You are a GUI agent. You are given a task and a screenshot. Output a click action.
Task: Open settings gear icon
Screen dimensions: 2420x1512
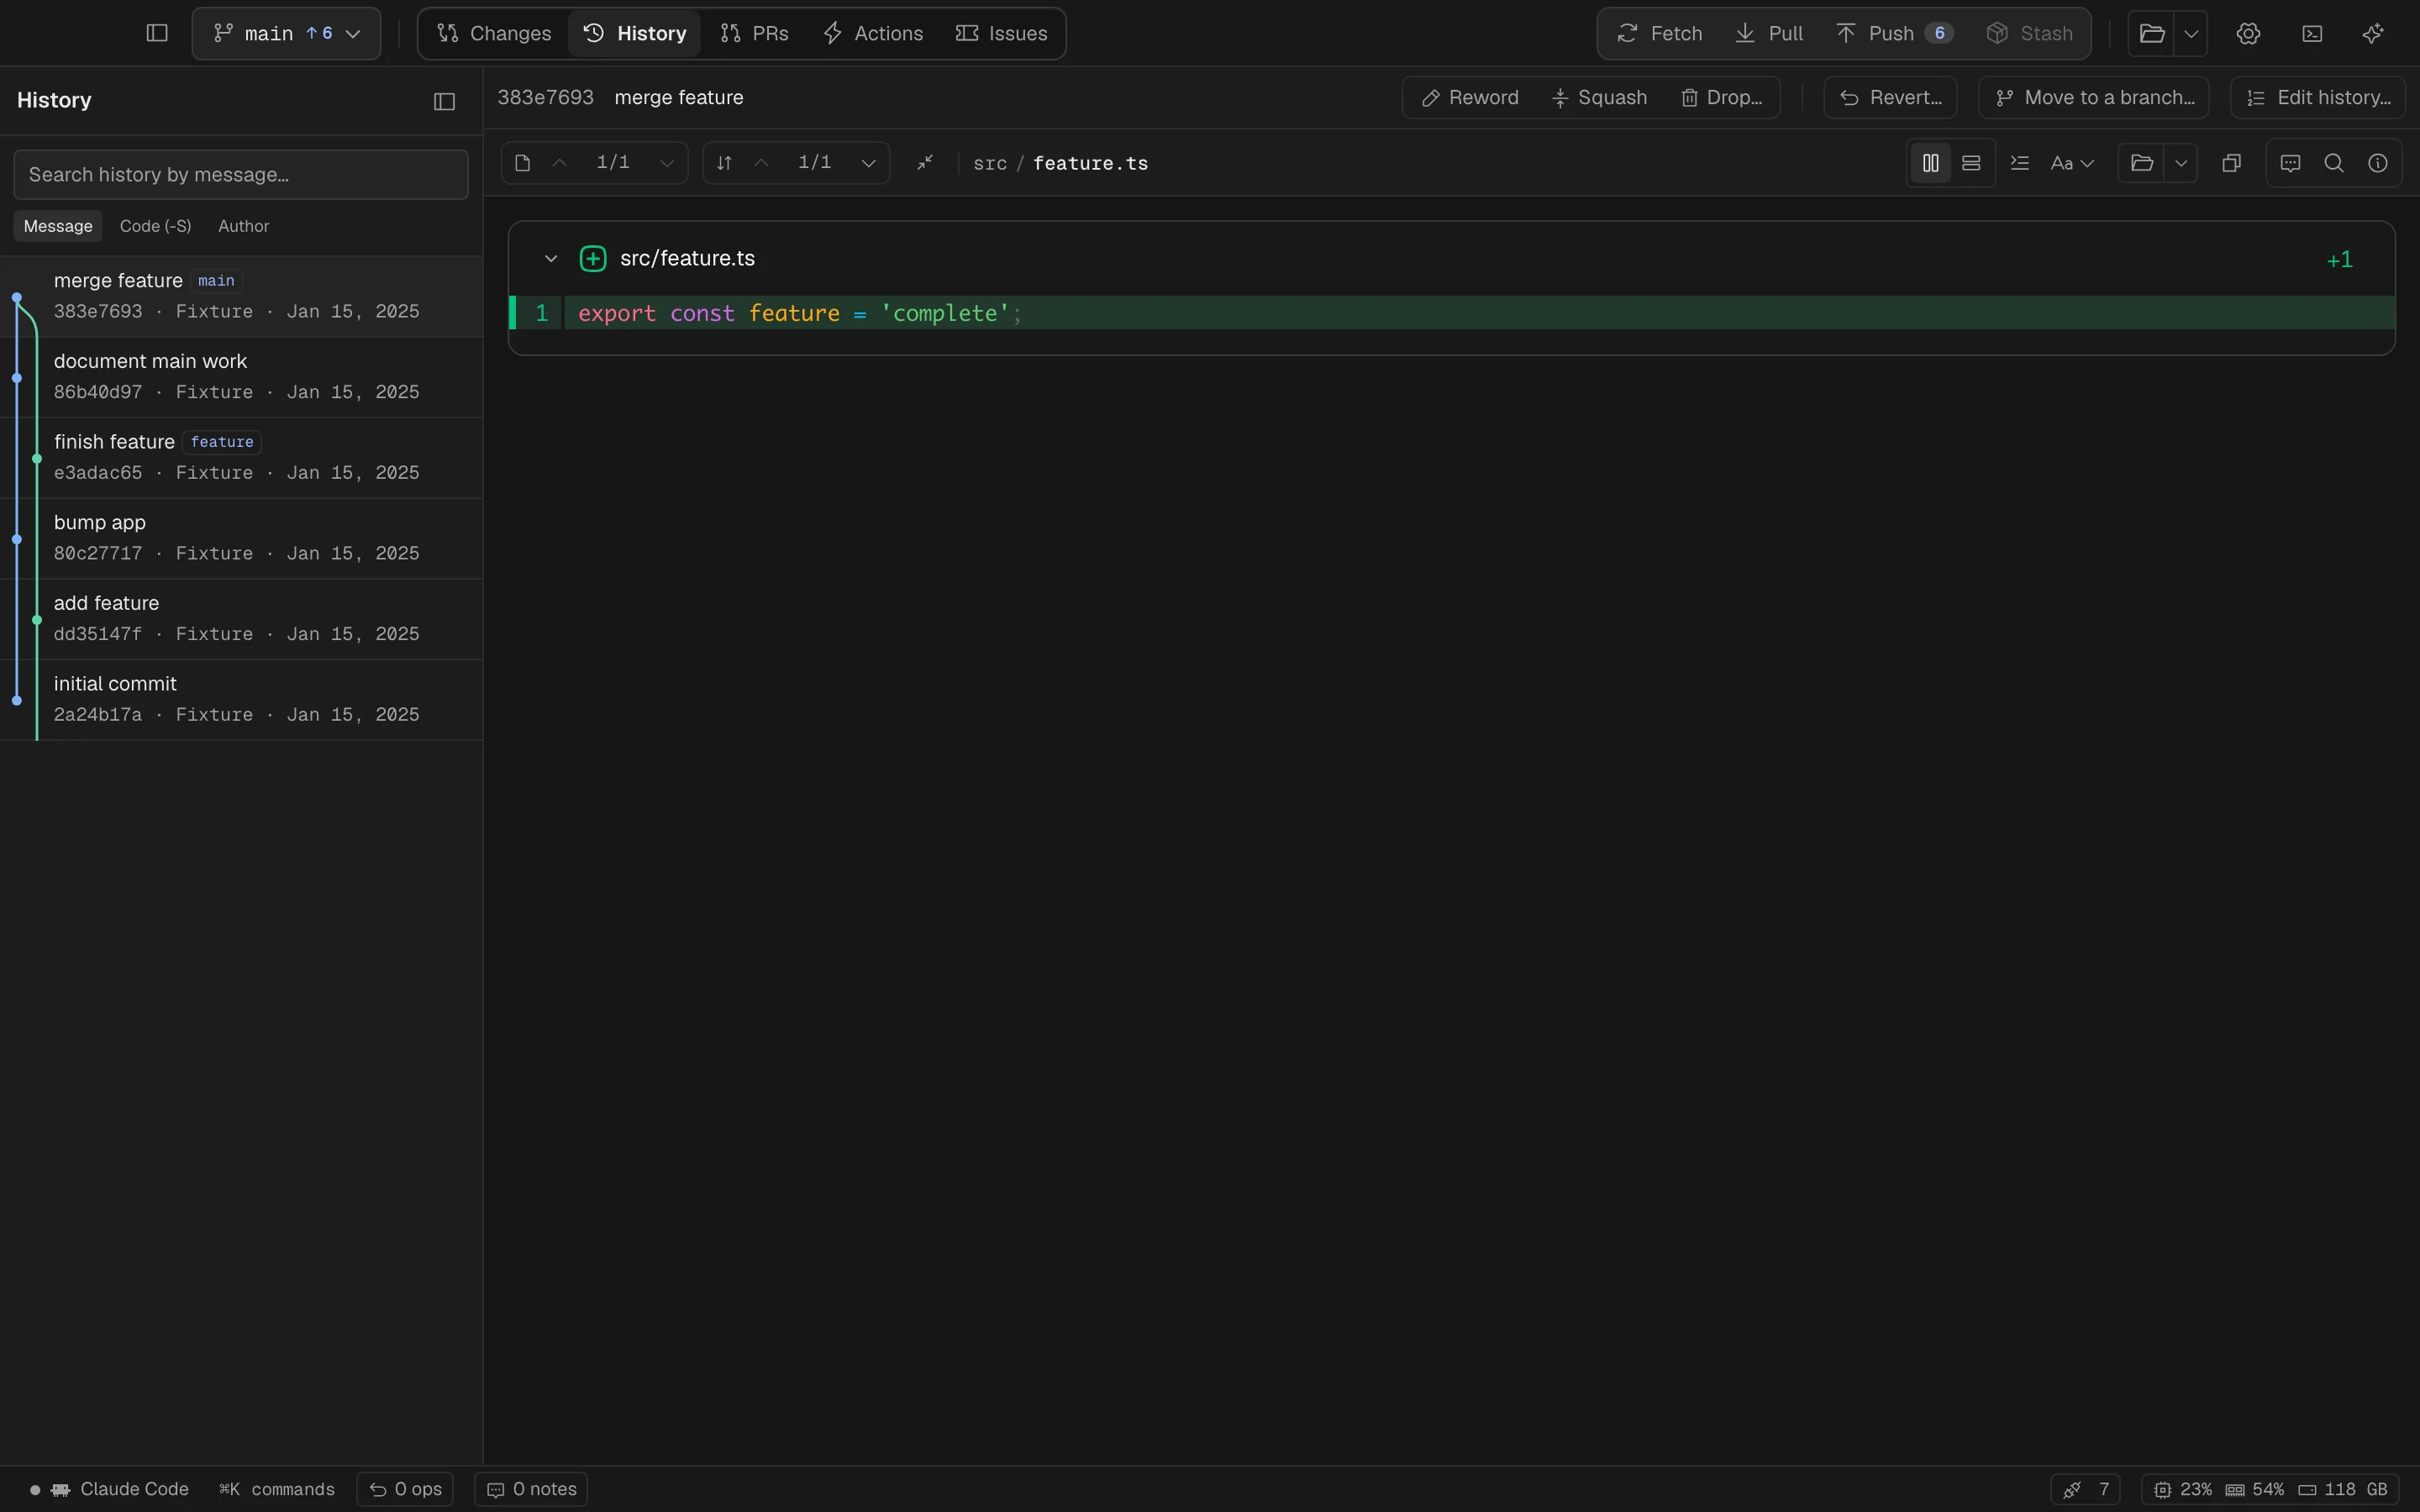[x=2248, y=33]
